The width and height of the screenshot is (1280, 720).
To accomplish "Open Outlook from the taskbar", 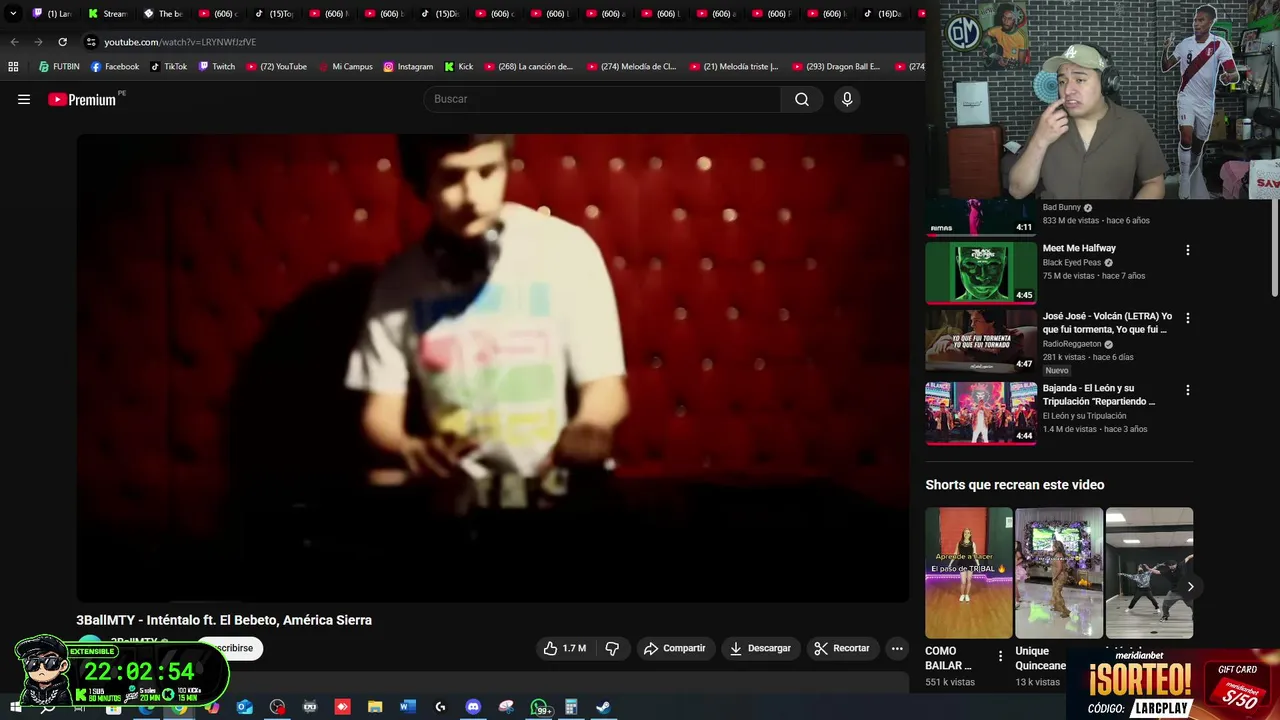I will coord(245,707).
